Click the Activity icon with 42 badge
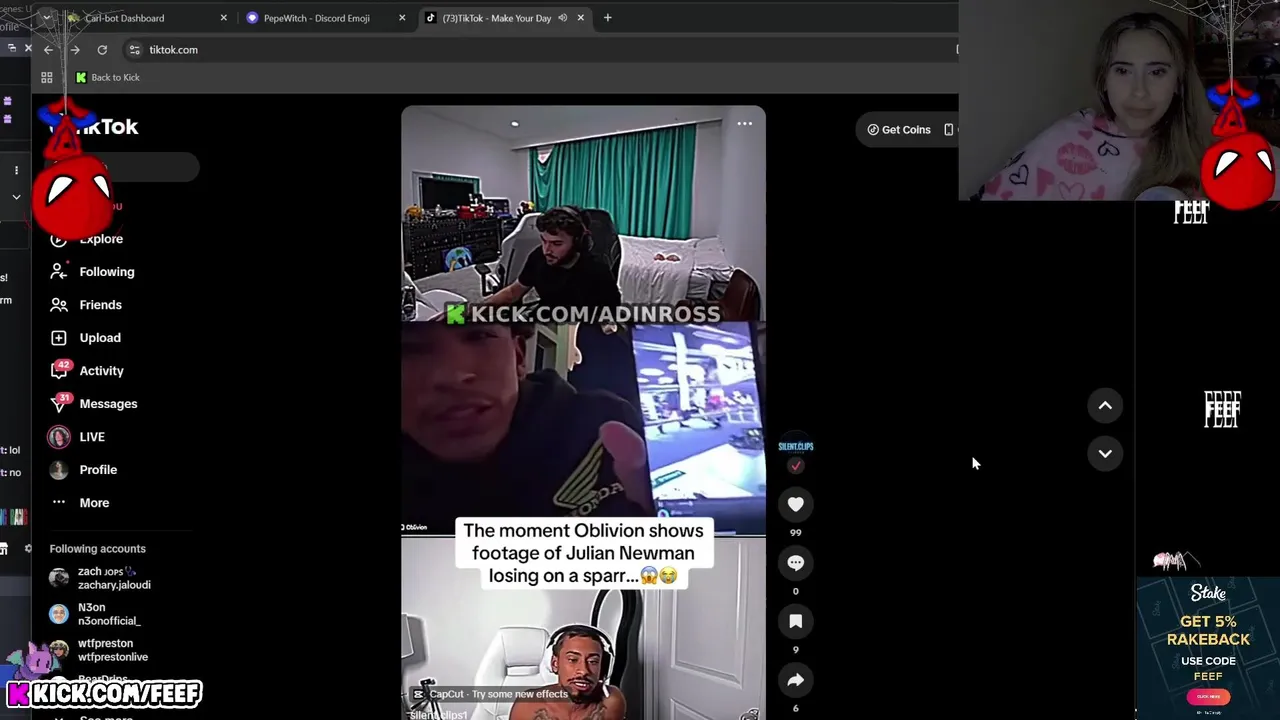Viewport: 1280px width, 720px height. (60, 370)
